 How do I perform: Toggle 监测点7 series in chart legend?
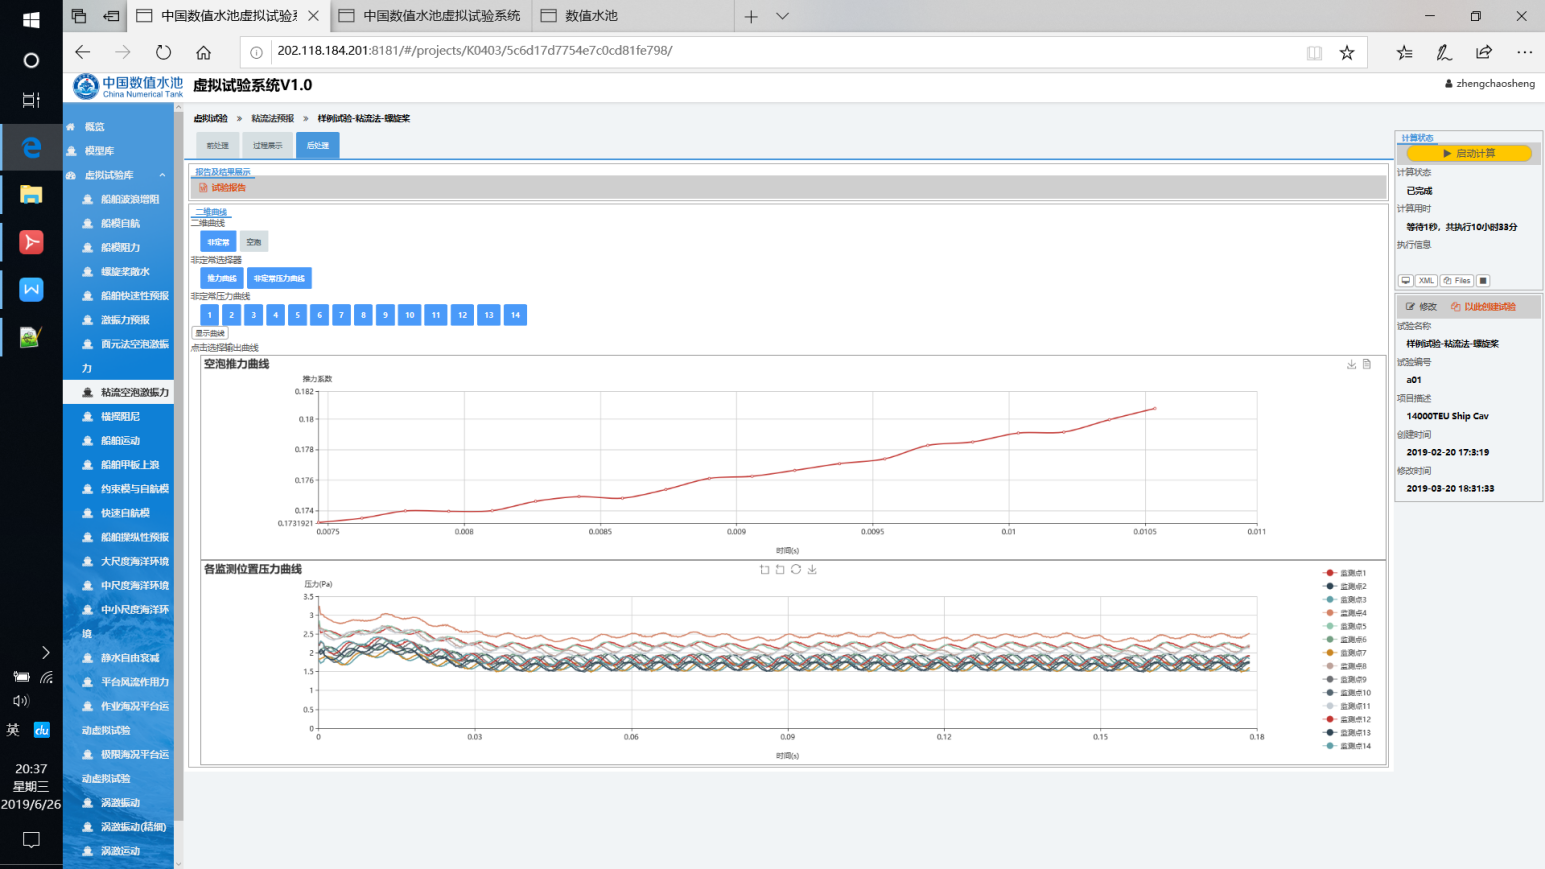coord(1345,653)
